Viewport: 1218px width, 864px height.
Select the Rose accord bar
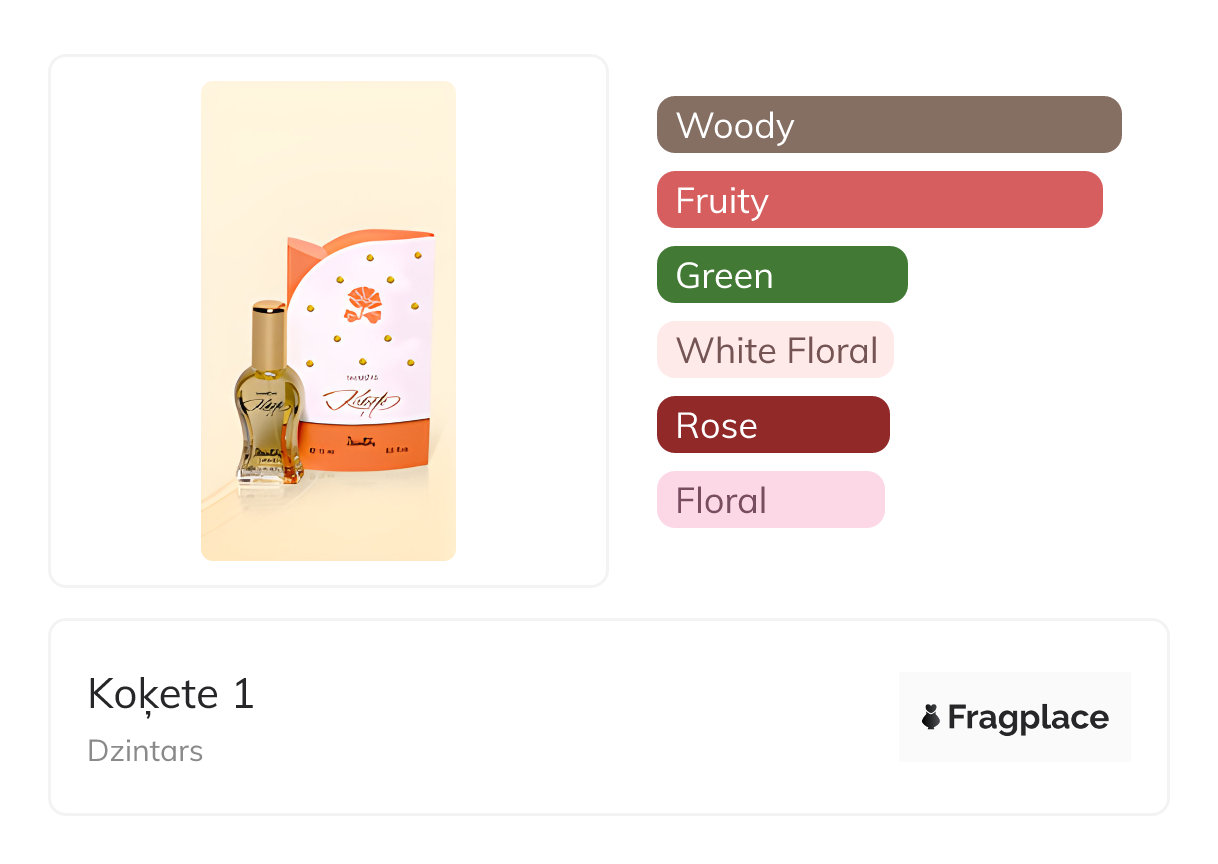click(x=772, y=425)
